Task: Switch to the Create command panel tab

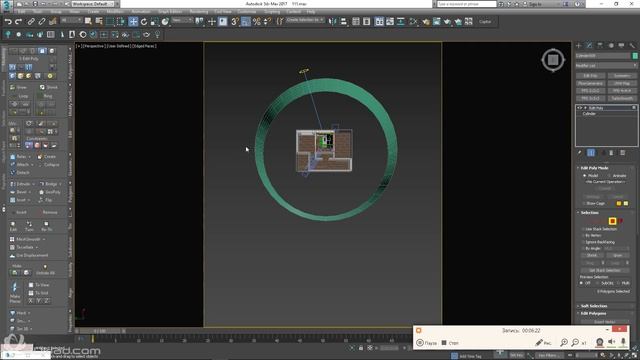Action: point(578,45)
